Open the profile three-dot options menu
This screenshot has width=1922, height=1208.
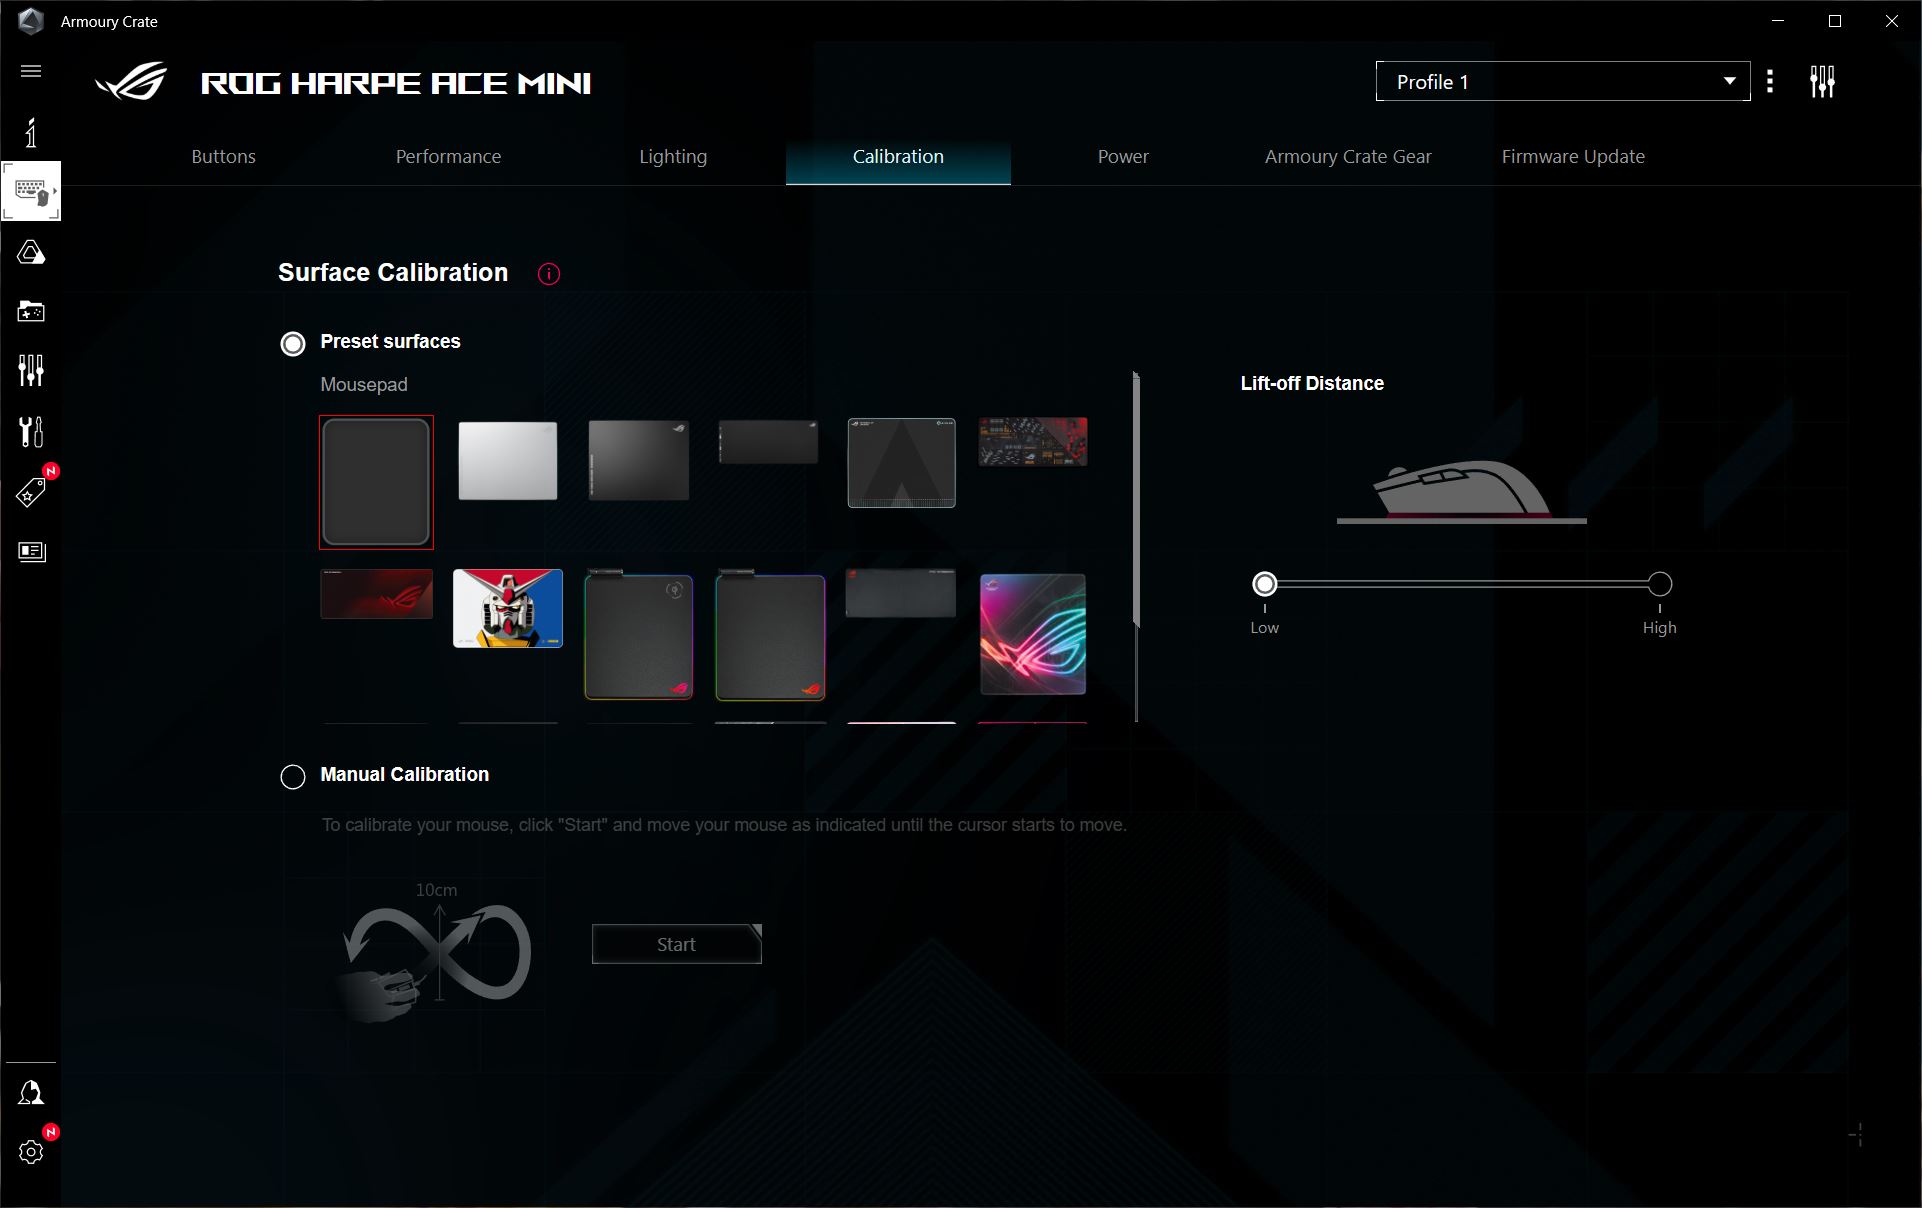coord(1770,81)
